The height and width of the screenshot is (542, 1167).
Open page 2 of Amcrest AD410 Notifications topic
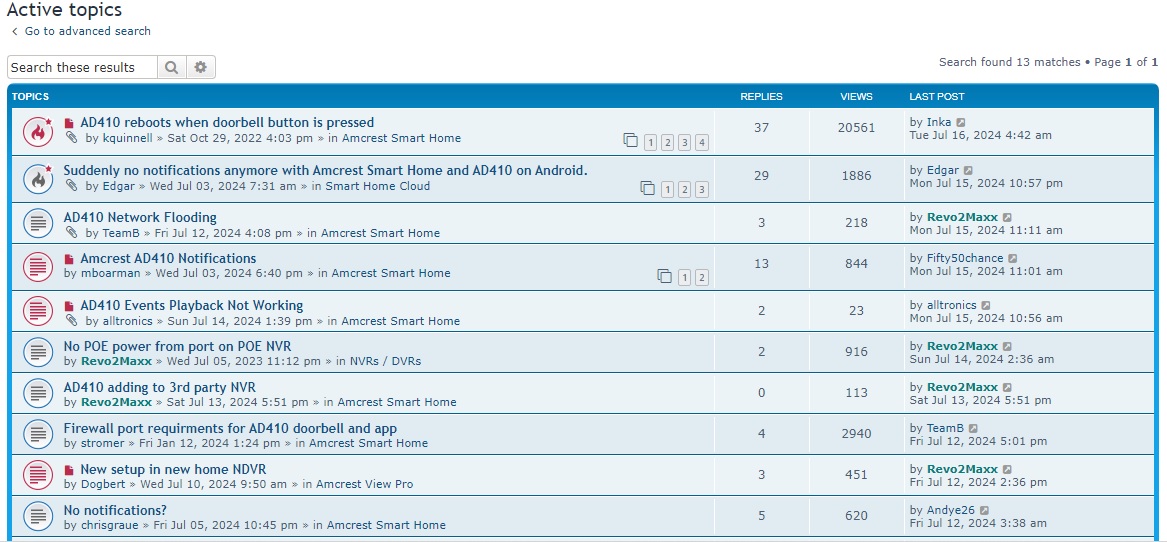(701, 278)
